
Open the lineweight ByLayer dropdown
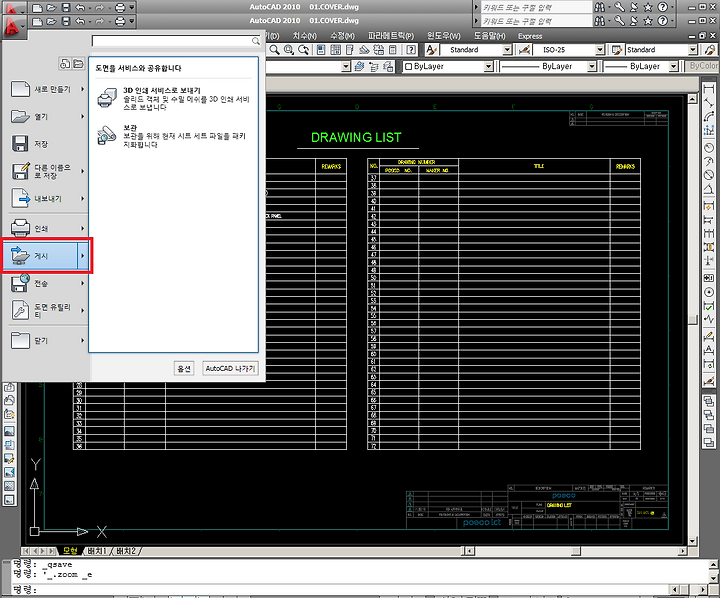pyautogui.click(x=673, y=67)
